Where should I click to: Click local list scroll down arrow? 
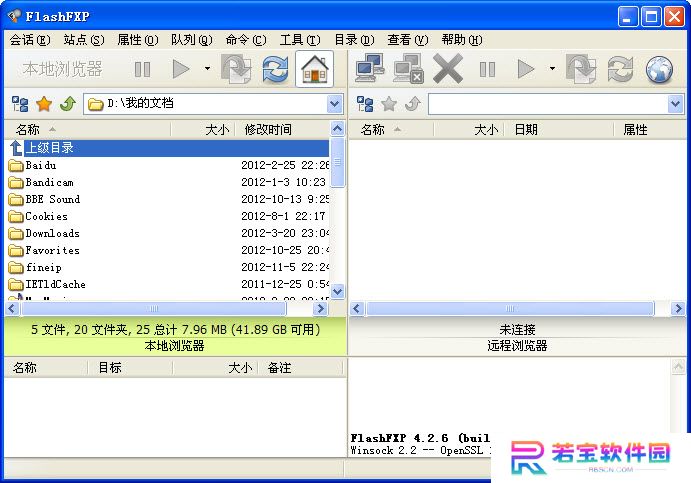click(337, 291)
